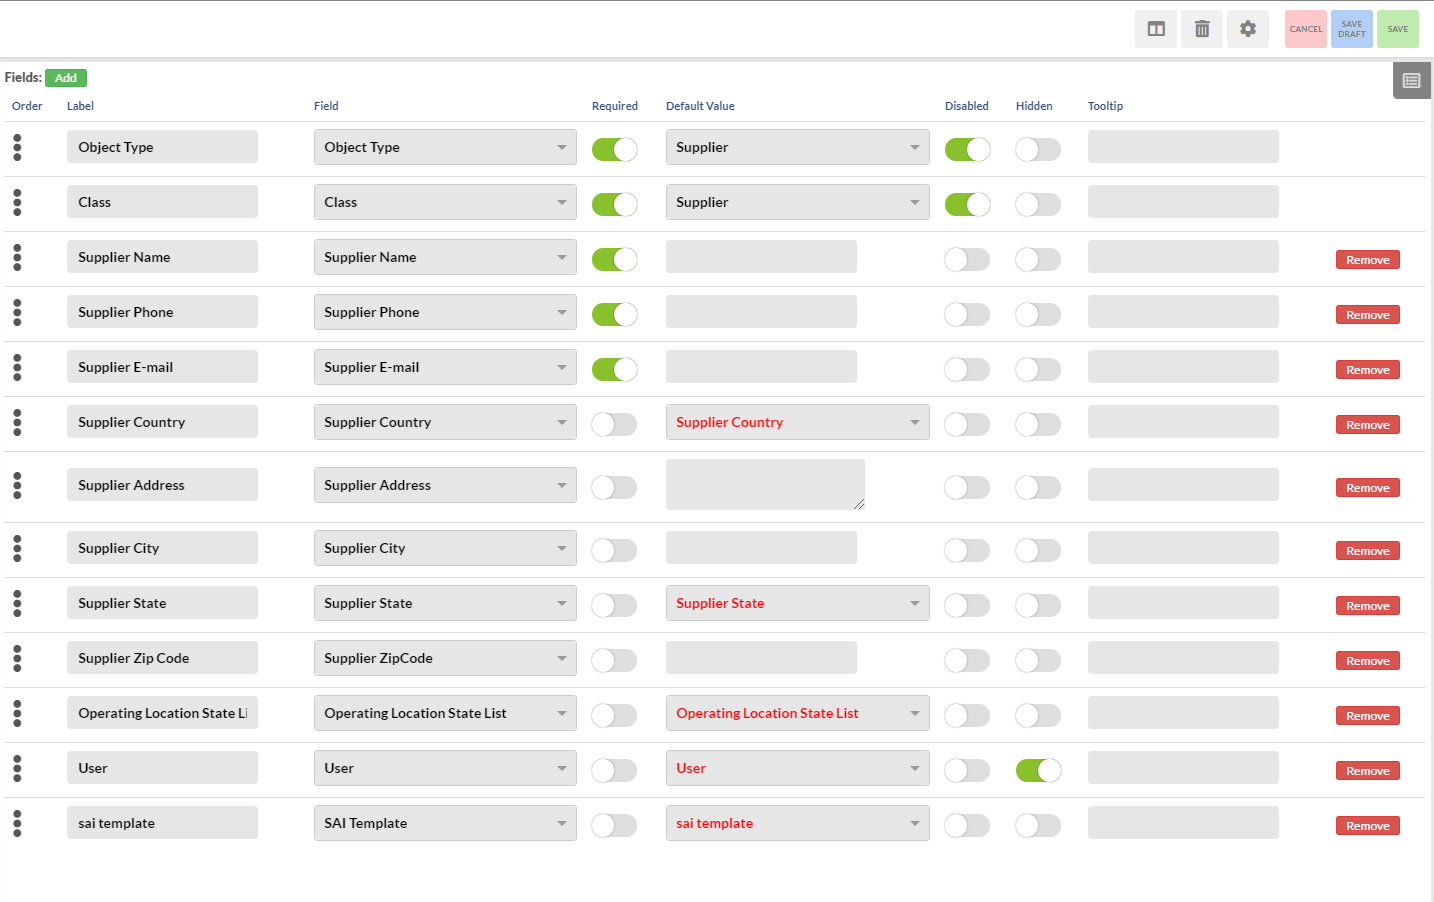Click the Tooltip input for Supplier Name
This screenshot has height=902, width=1434.
[x=1182, y=257]
